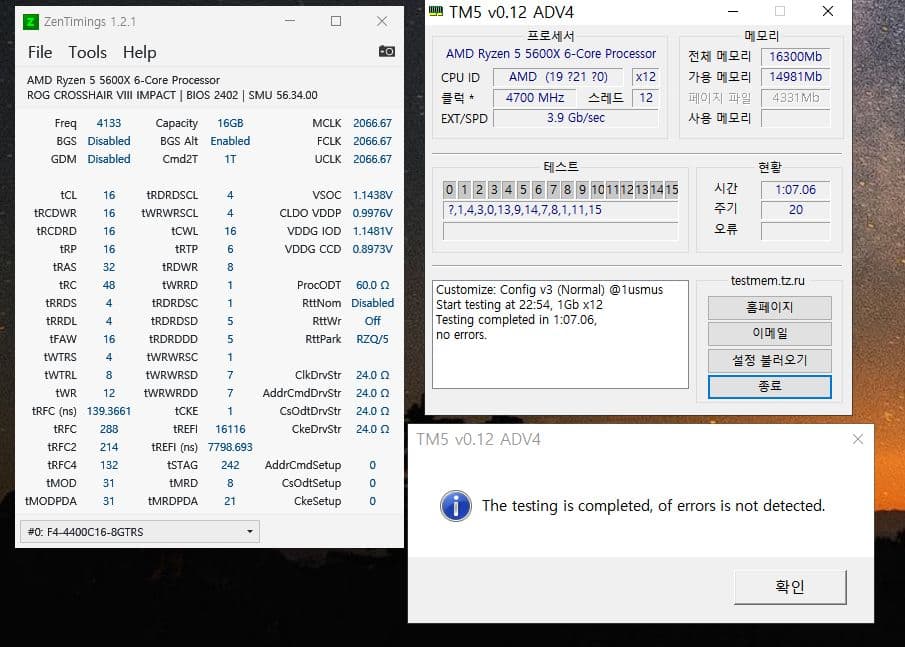Image resolution: width=905 pixels, height=647 pixels.
Task: Click the 14981Mb available memory field
Action: coord(795,77)
